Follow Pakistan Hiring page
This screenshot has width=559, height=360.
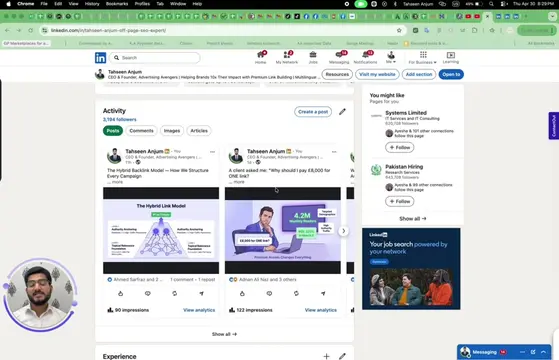400,201
